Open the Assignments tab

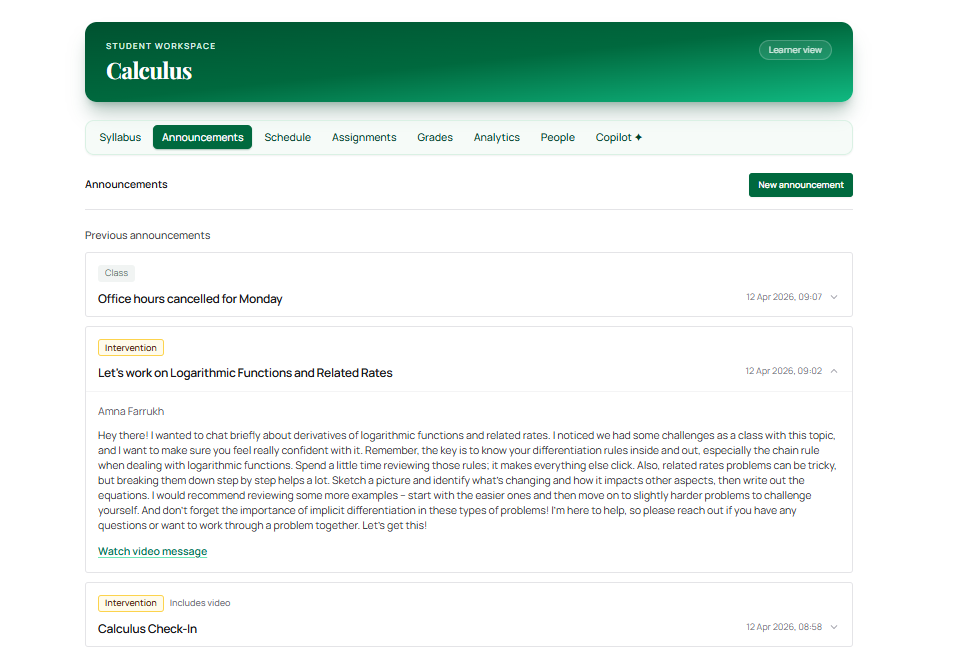(x=364, y=137)
